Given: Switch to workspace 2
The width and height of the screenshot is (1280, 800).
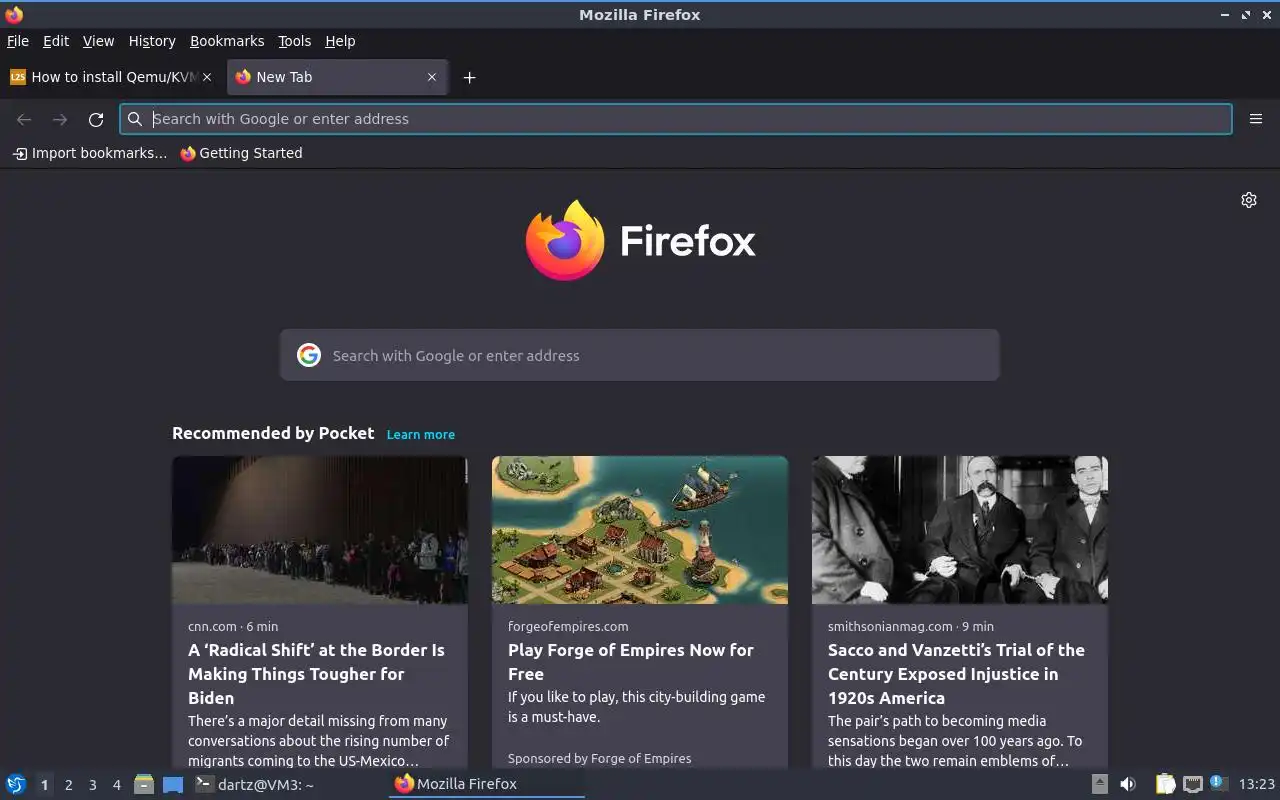Looking at the screenshot, I should coord(68,785).
